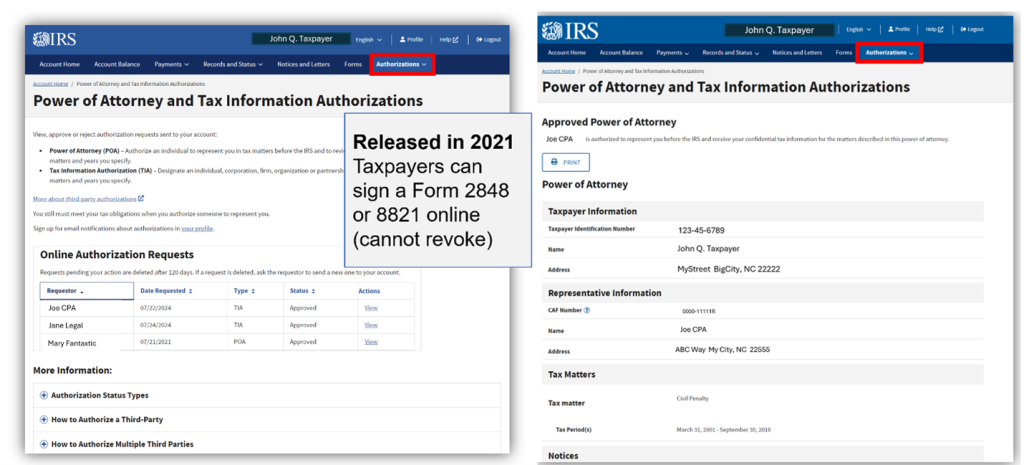Open Records and Status menu in left window
Viewport: 1024px width, 465px height.
[233, 64]
